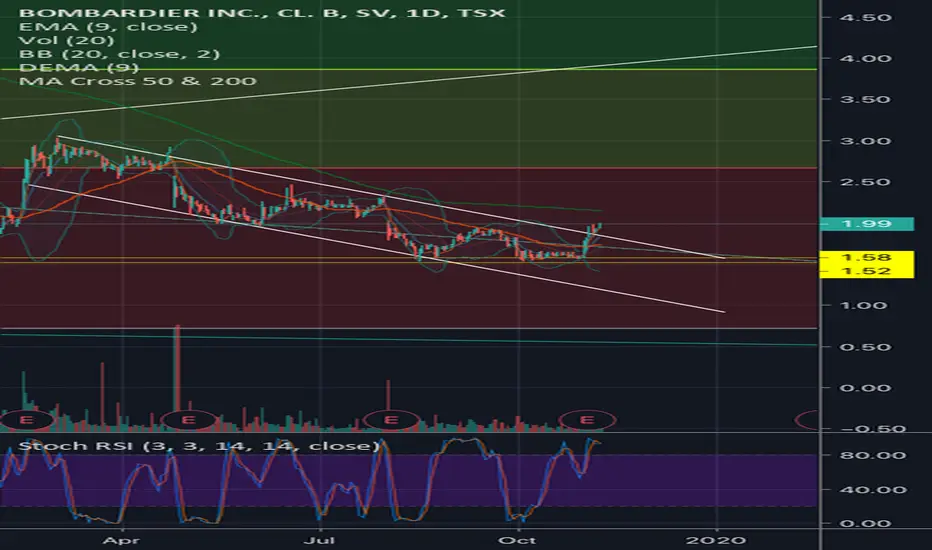Click the 2020 label on time axis
This screenshot has height=550, width=932.
716,540
